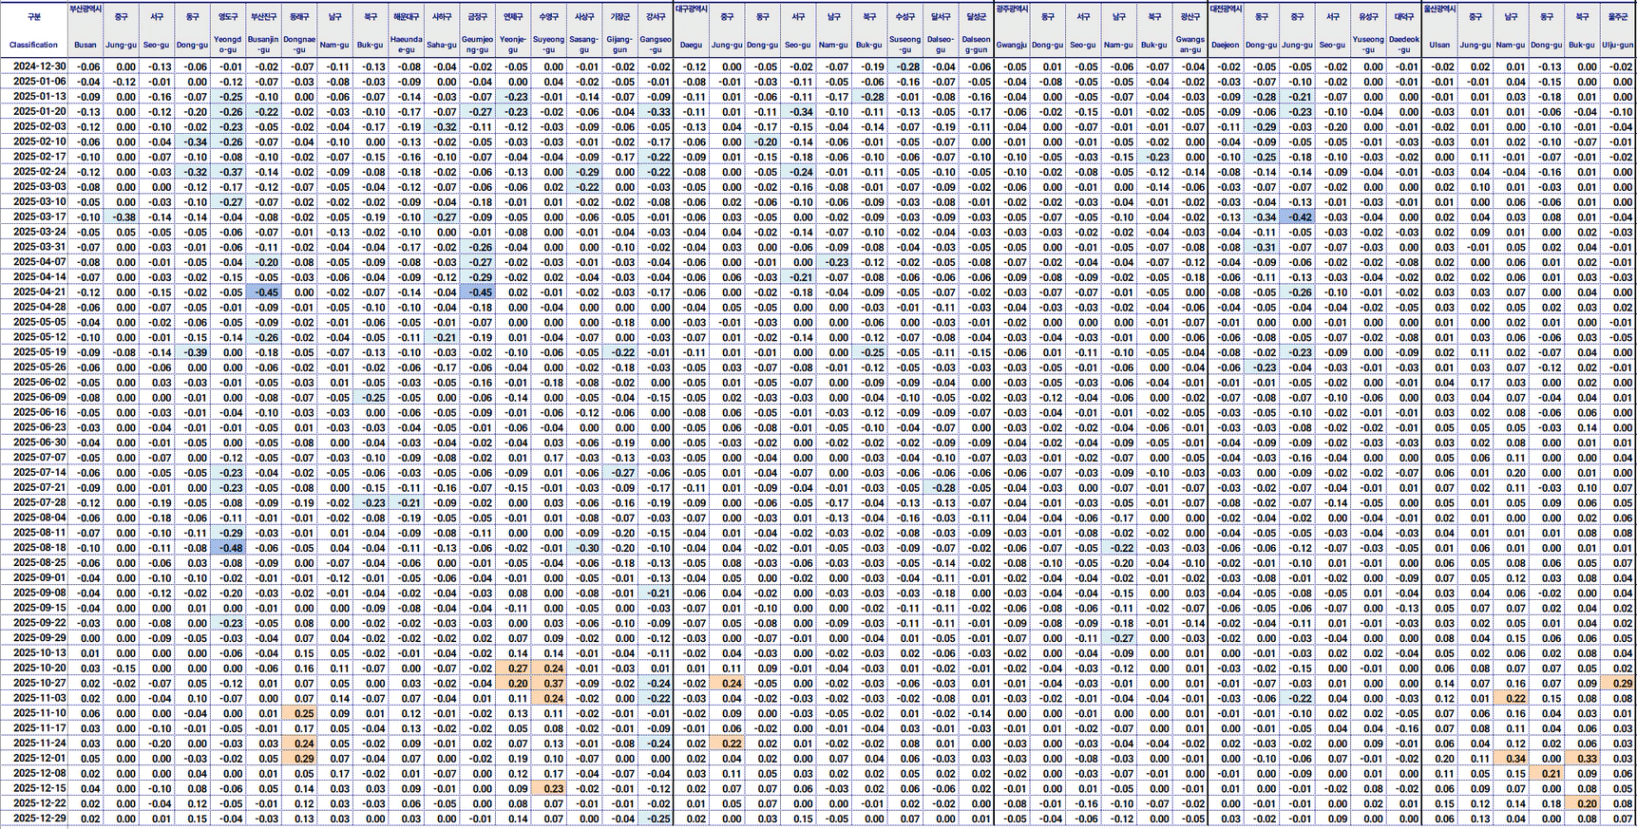The height and width of the screenshot is (829, 1637).
Task: Click the Suseong-gu column header
Action: click(906, 45)
